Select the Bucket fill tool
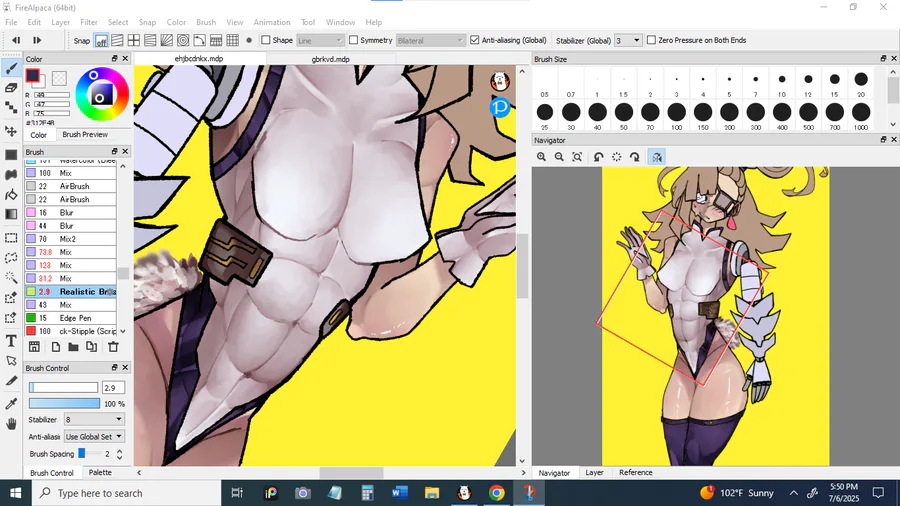The height and width of the screenshot is (506, 900). [11, 194]
